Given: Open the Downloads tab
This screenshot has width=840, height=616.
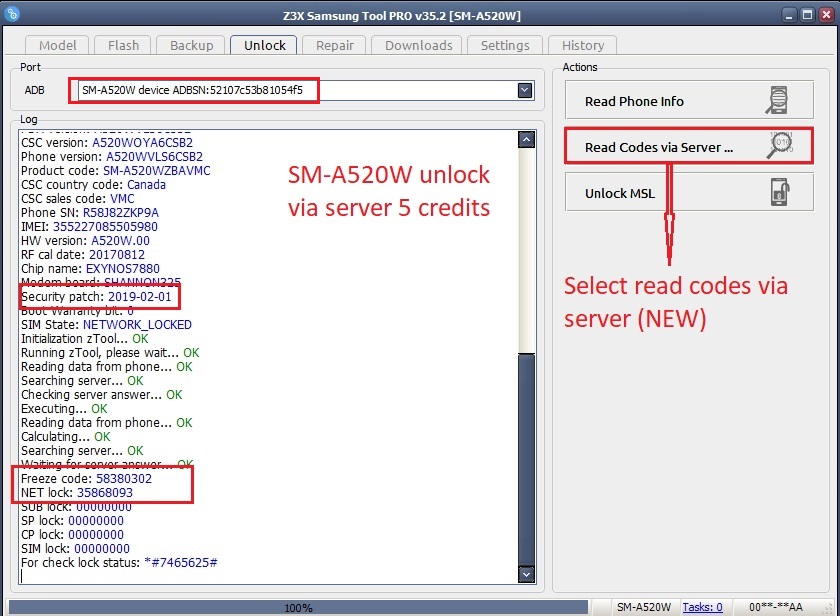Looking at the screenshot, I should [x=418, y=45].
